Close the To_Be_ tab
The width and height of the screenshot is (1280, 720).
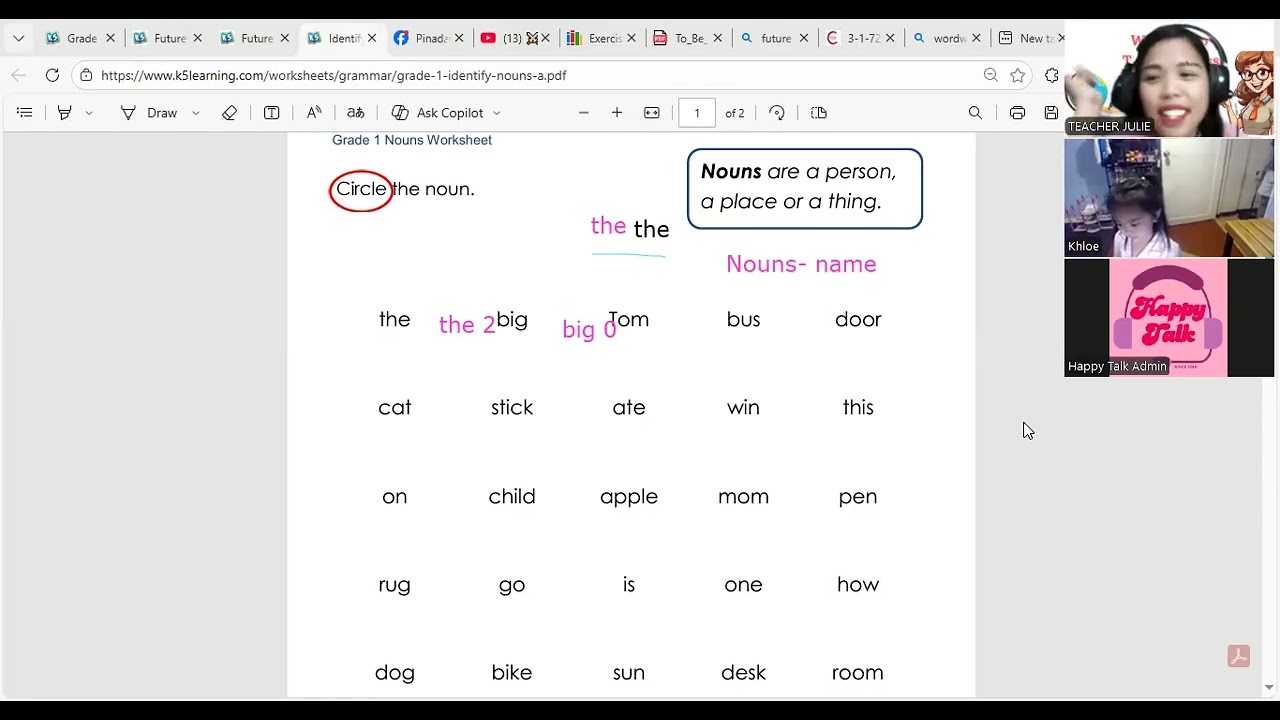717,38
